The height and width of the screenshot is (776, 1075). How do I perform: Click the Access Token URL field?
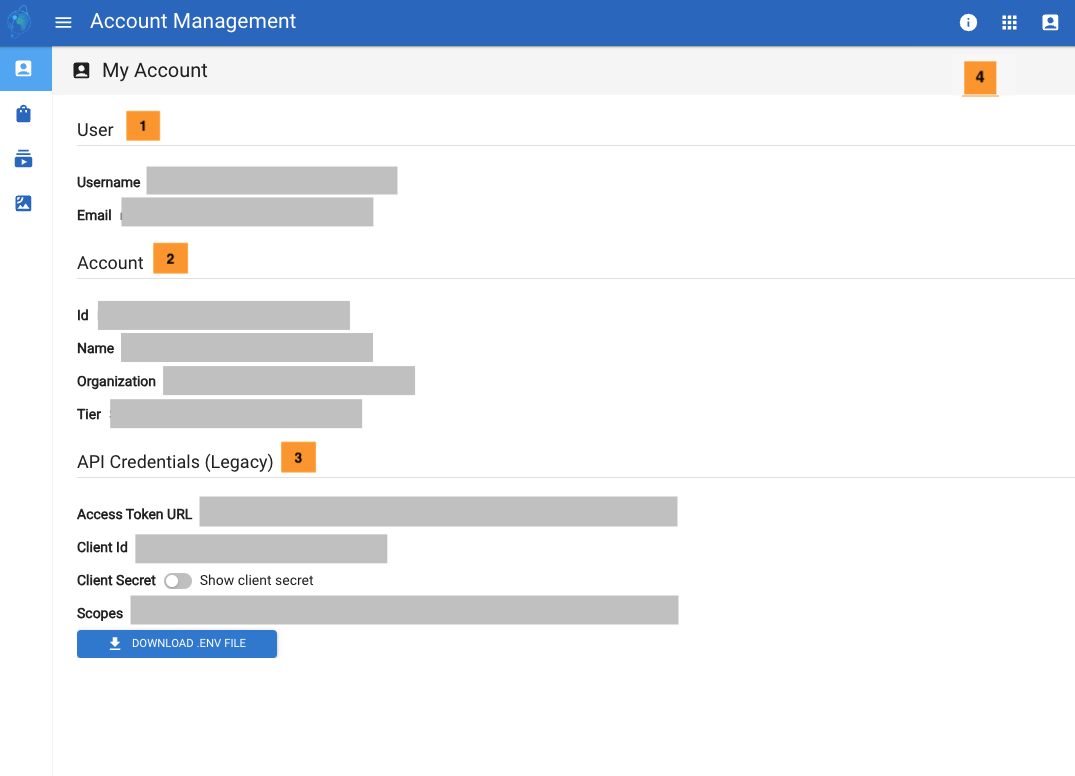click(438, 511)
